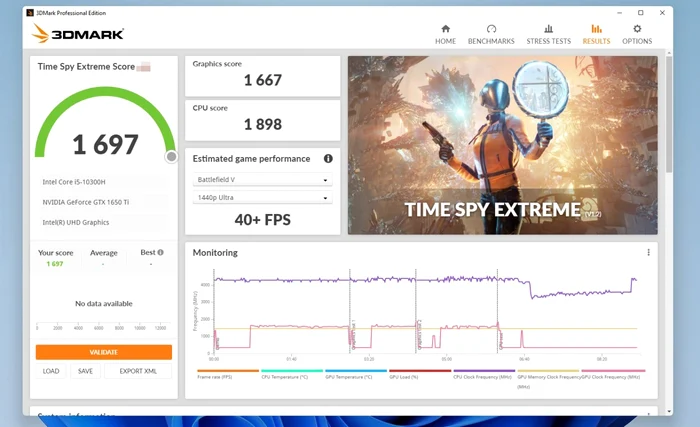This screenshot has height=427, width=700.
Task: Click the NVIDIA GeForce GTX 1650 Ti entry
Action: pos(86,202)
